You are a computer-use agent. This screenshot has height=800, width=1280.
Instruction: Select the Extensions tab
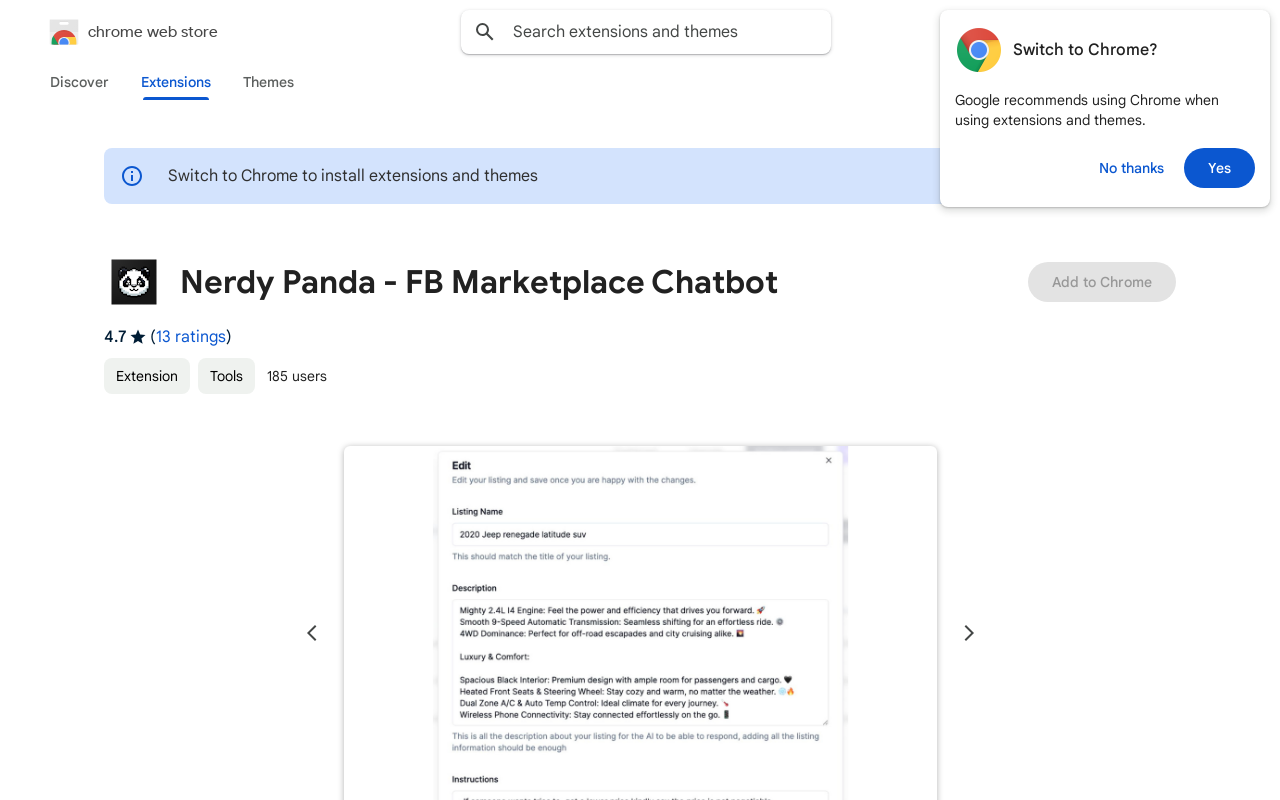[x=175, y=82]
